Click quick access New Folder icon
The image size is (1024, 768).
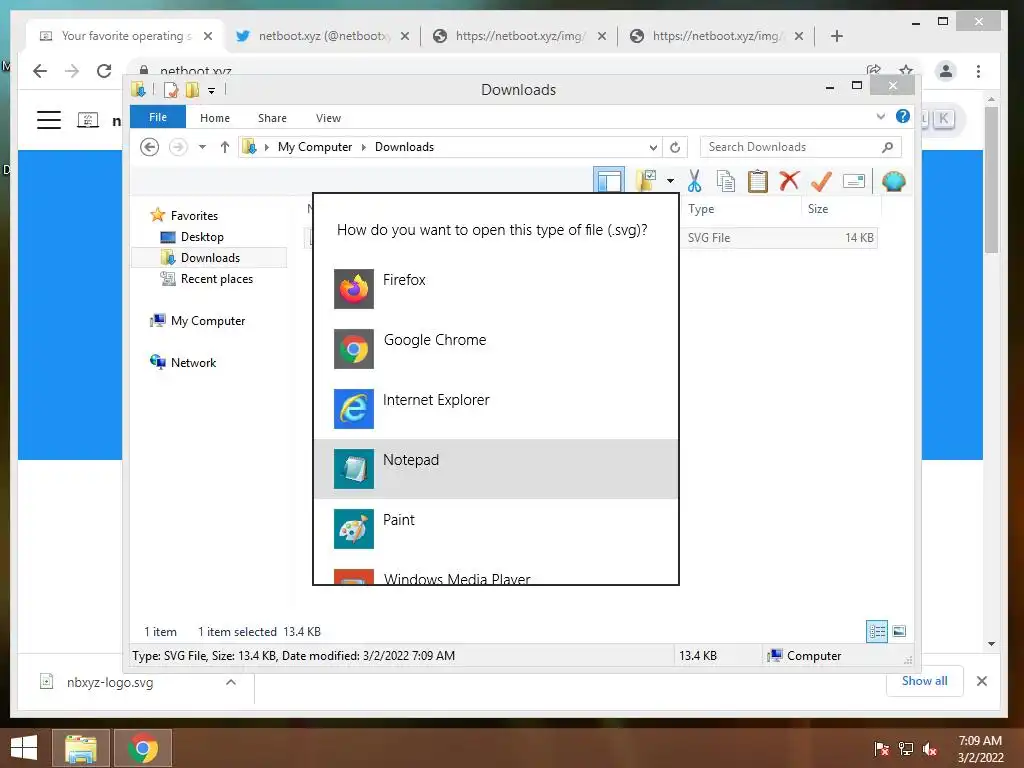[192, 90]
